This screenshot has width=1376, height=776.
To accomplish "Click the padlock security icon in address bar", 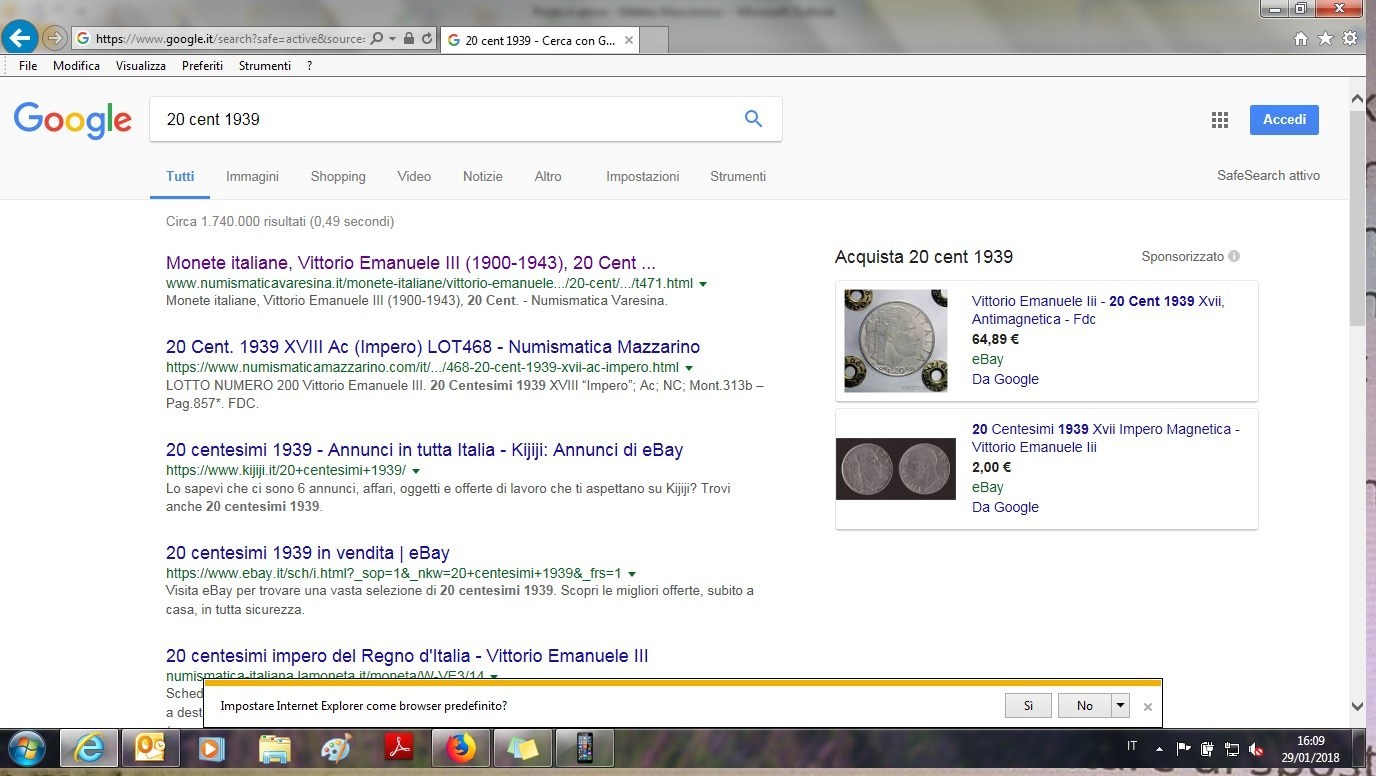I will pos(409,39).
